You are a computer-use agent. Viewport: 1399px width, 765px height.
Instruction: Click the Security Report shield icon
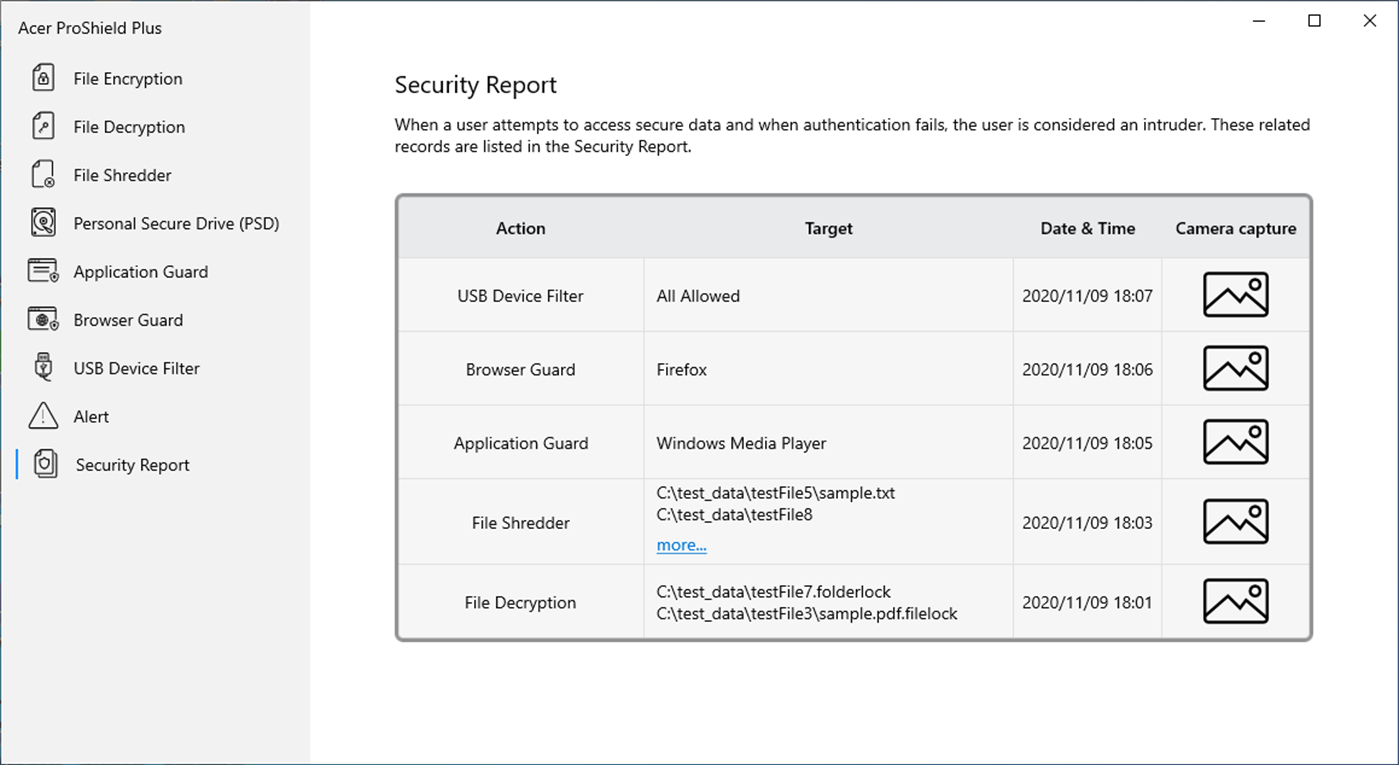point(45,464)
